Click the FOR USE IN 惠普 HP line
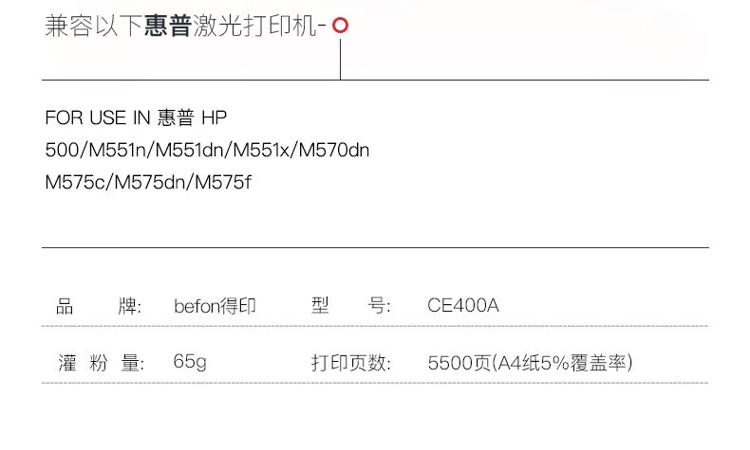 [136, 118]
